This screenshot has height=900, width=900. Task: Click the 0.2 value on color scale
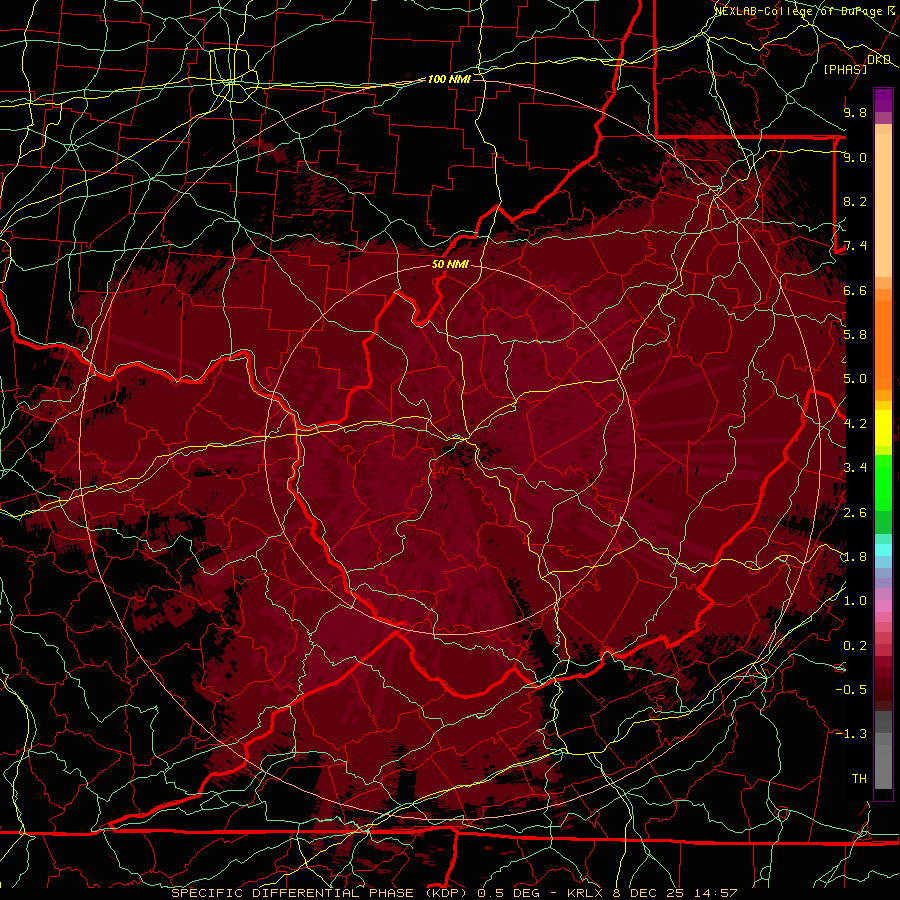(x=855, y=646)
